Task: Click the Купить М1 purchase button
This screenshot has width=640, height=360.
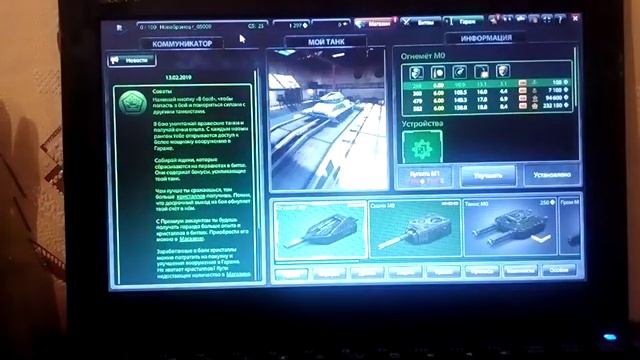Action: pos(425,177)
